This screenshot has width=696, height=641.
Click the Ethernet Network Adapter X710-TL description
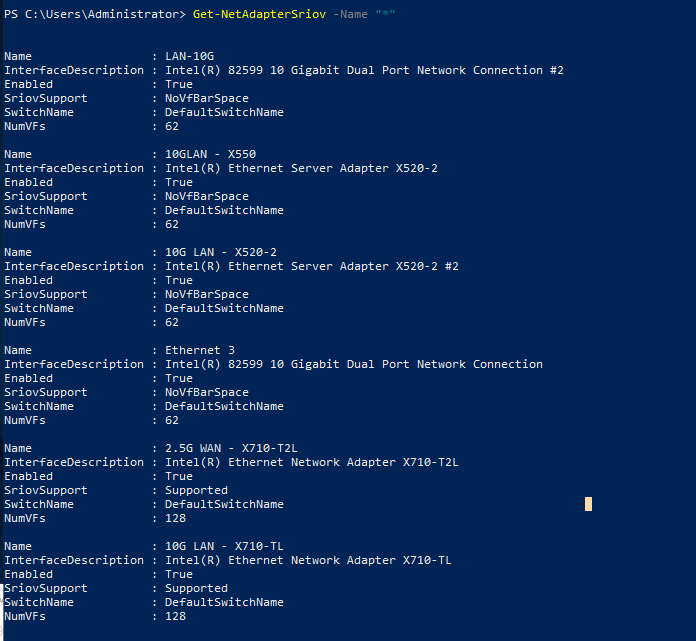pyautogui.click(x=308, y=560)
